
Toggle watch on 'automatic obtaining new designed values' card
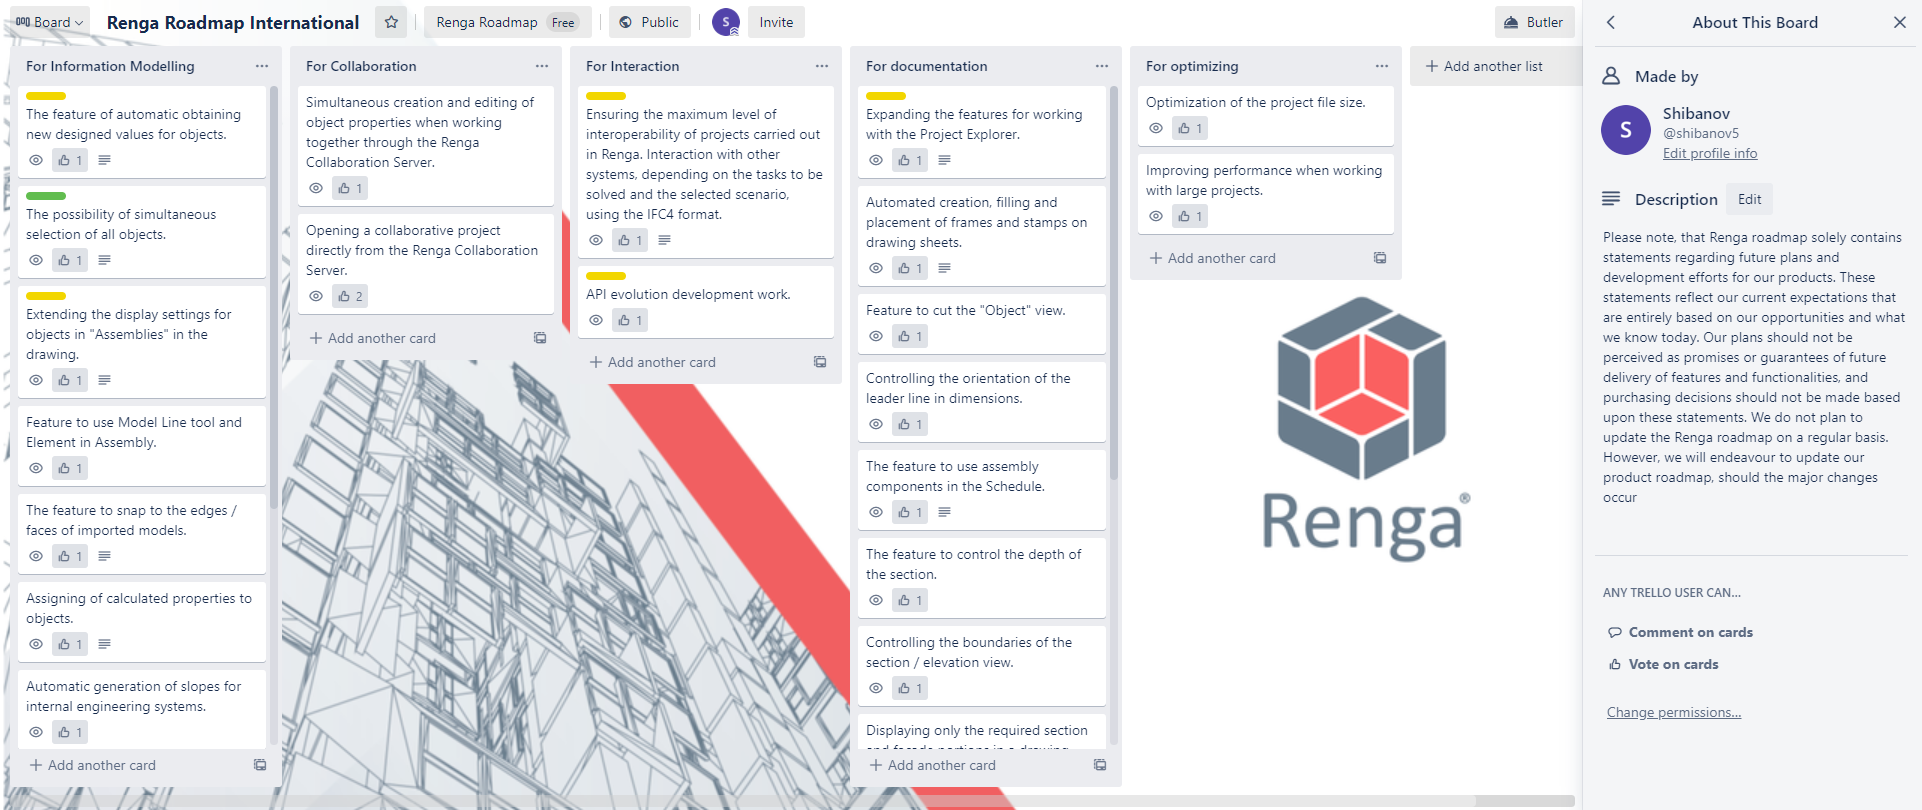pos(36,160)
